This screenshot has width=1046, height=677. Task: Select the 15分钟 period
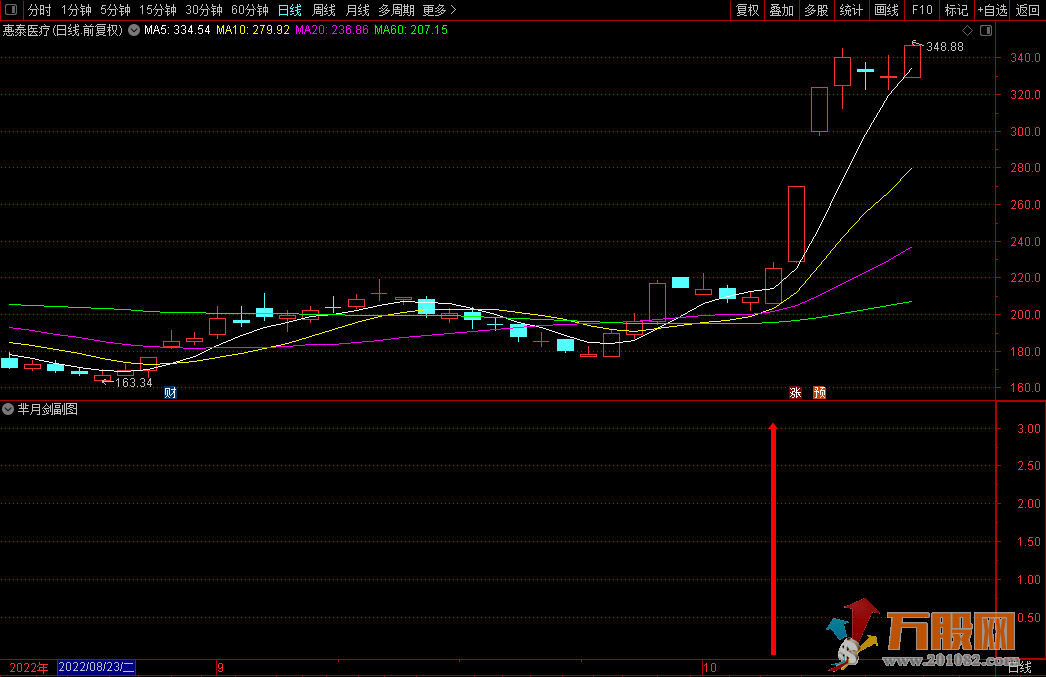(x=158, y=10)
